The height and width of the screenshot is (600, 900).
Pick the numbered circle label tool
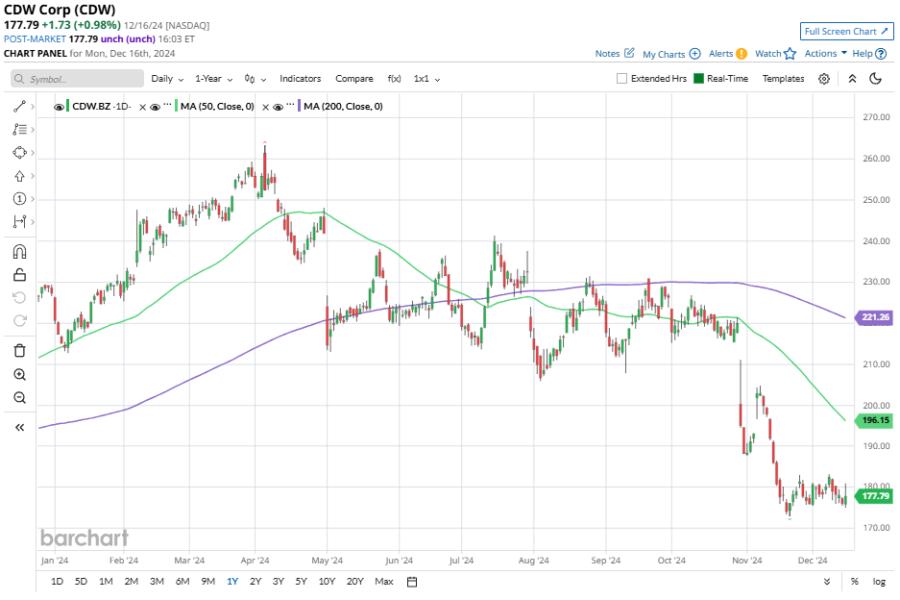(20, 199)
